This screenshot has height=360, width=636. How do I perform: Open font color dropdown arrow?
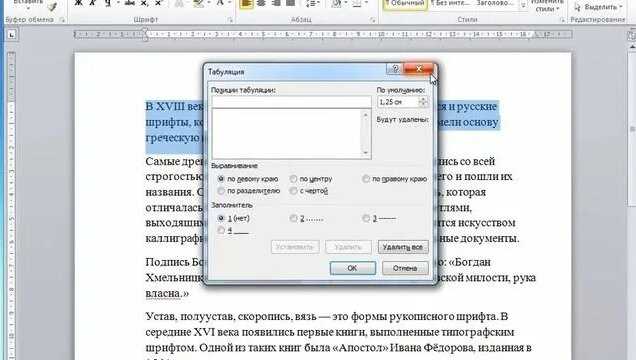(229, 3)
